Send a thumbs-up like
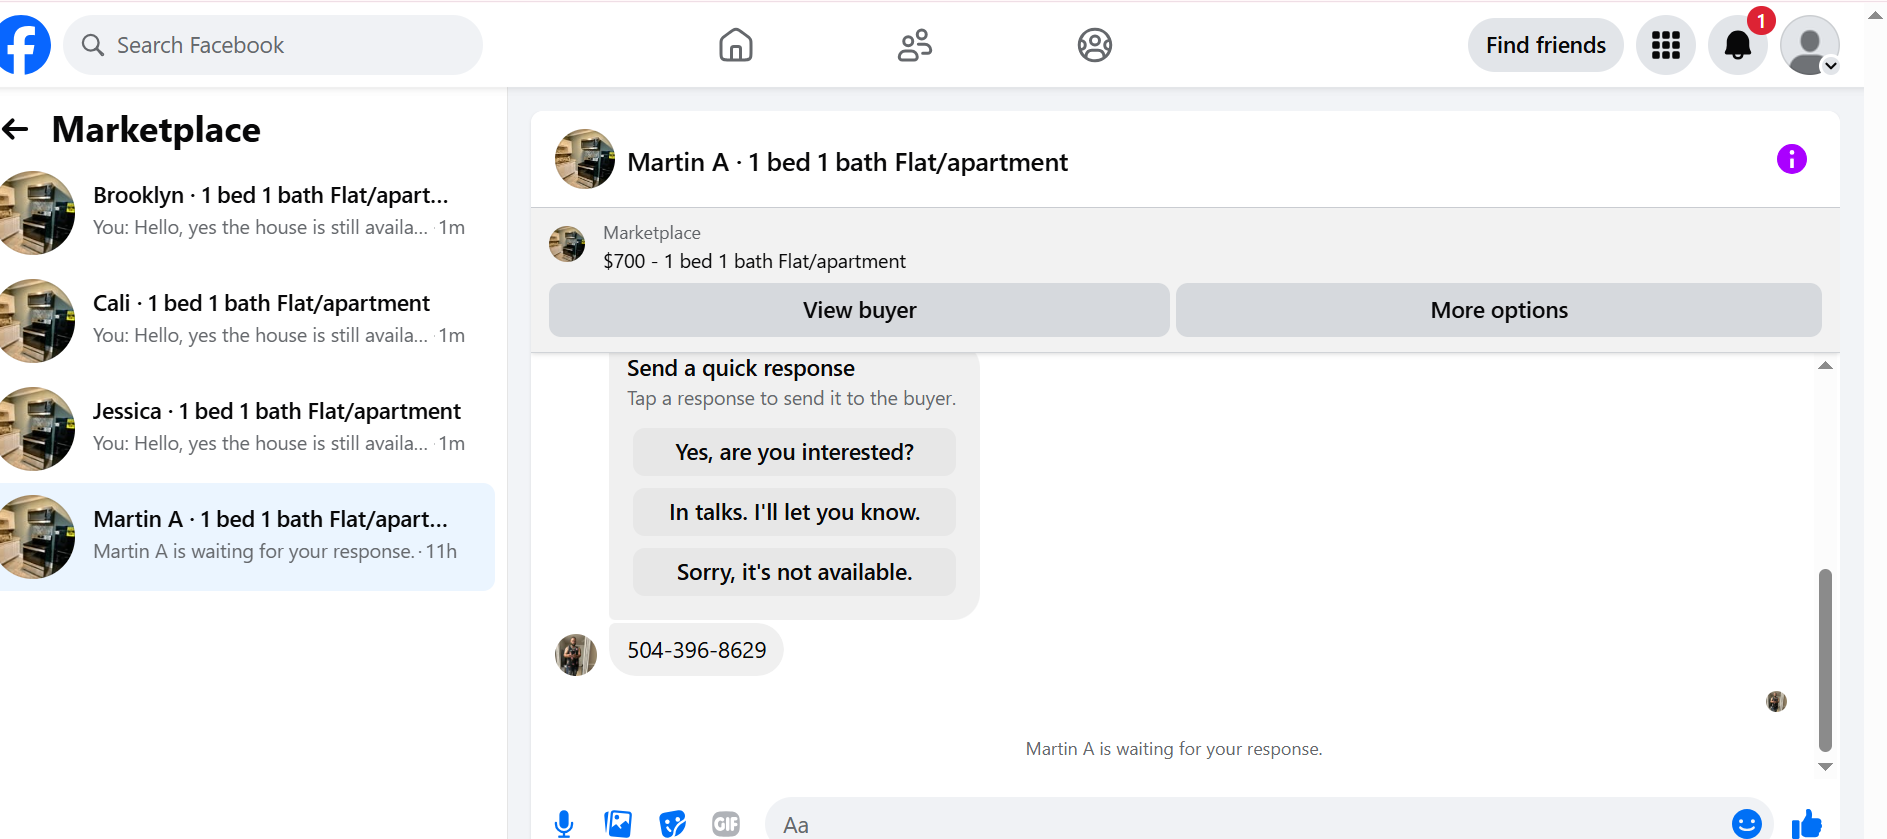 click(x=1807, y=824)
